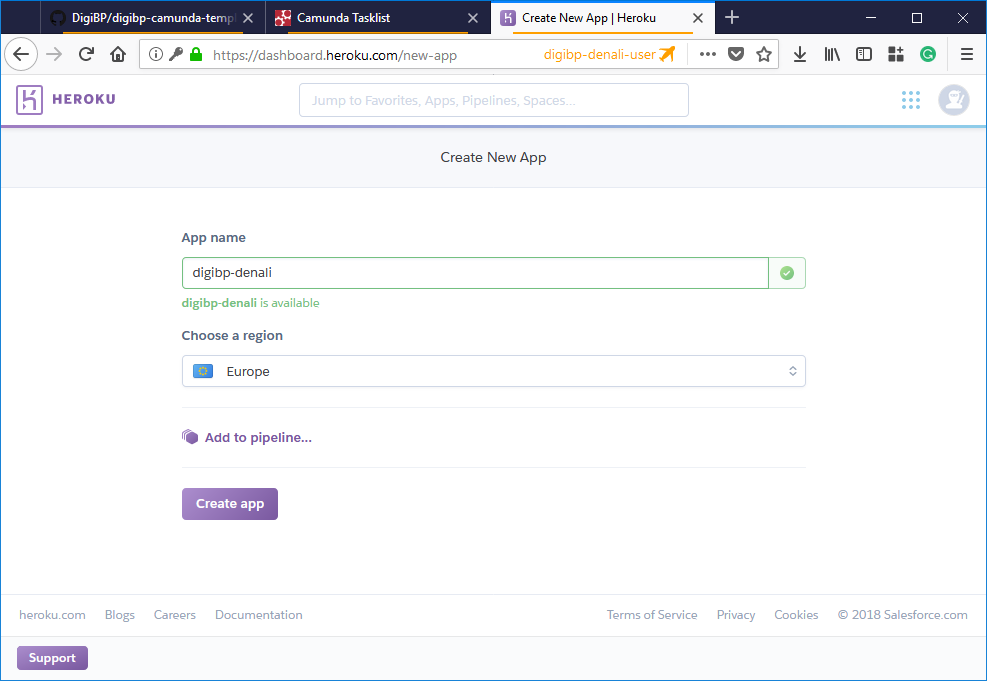Click the browser Forward arrow button
Screen dimensions: 987x681
55,55
